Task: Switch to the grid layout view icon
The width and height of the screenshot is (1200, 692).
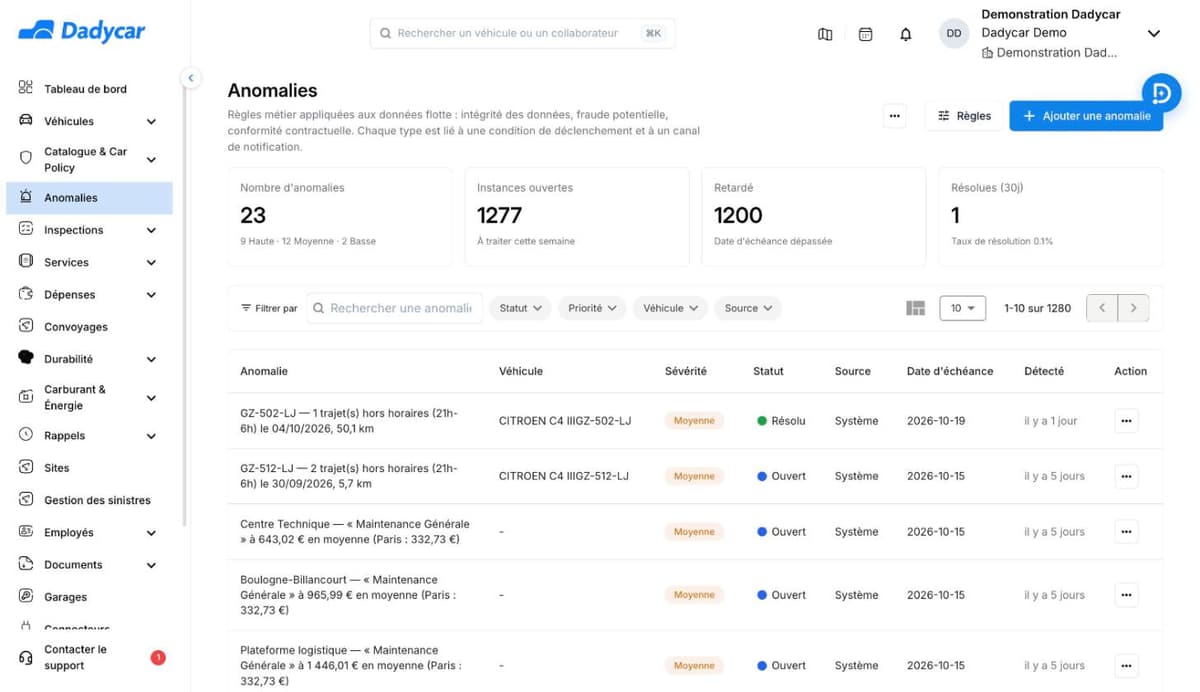Action: coord(915,308)
